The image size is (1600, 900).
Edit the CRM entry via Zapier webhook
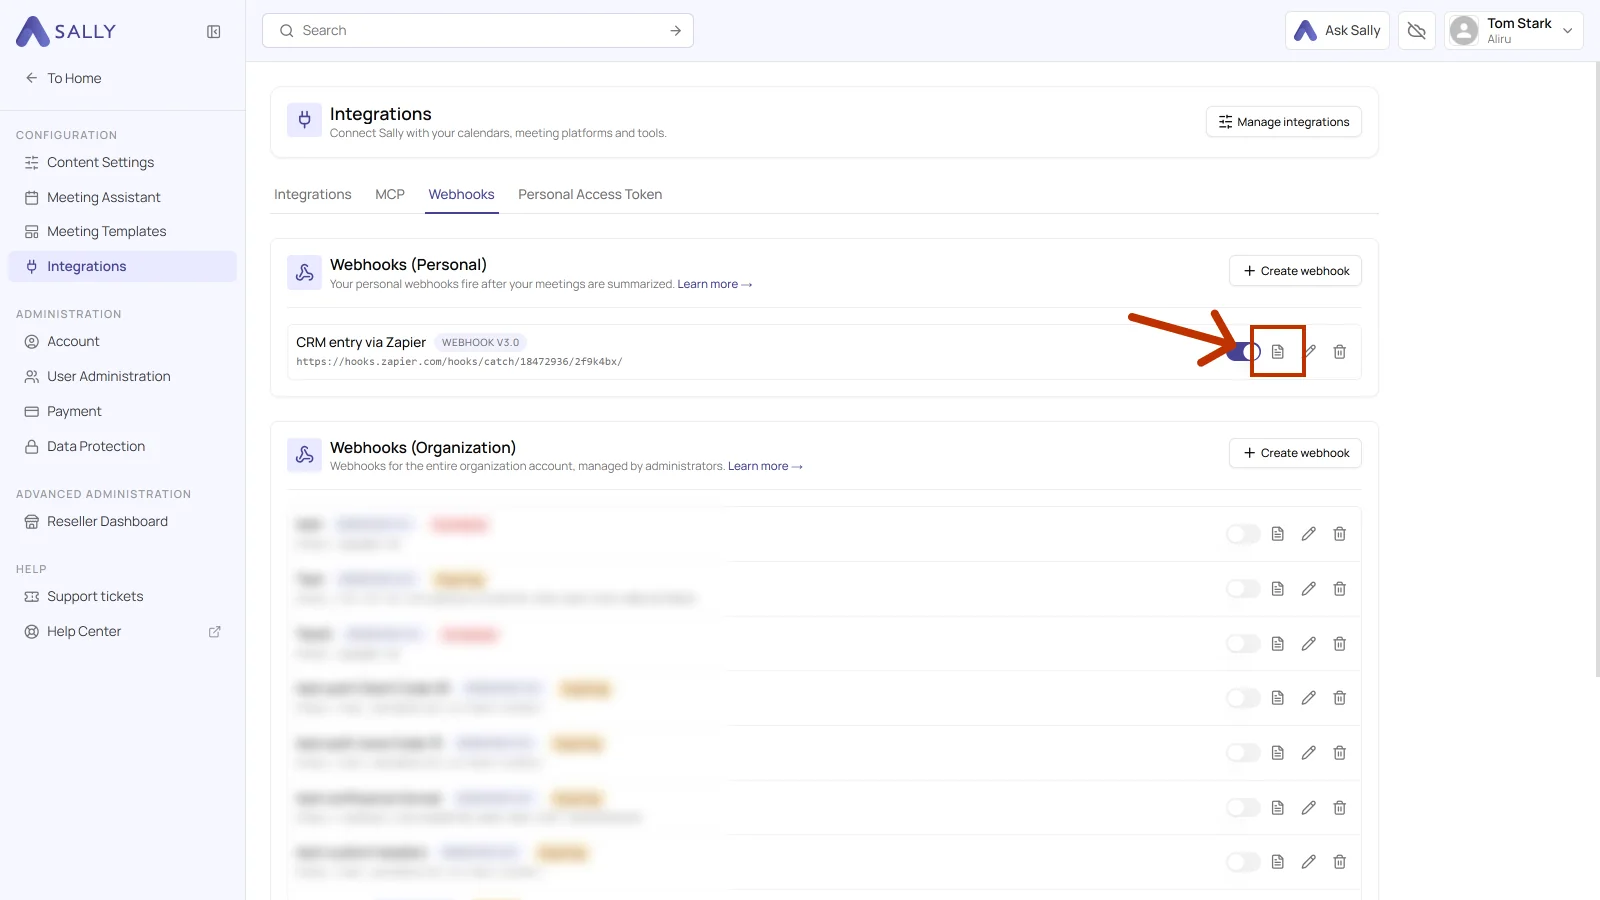click(1309, 352)
